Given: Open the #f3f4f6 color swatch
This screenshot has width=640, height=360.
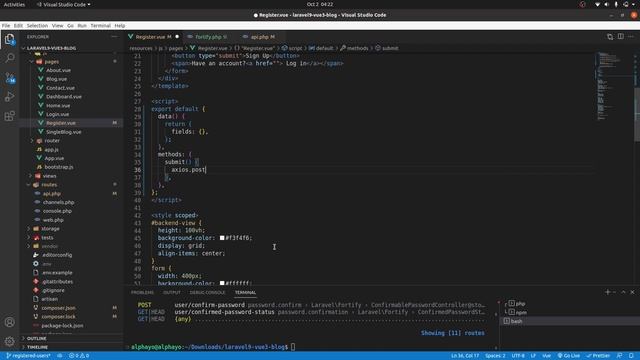Looking at the screenshot, I should pos(222,238).
